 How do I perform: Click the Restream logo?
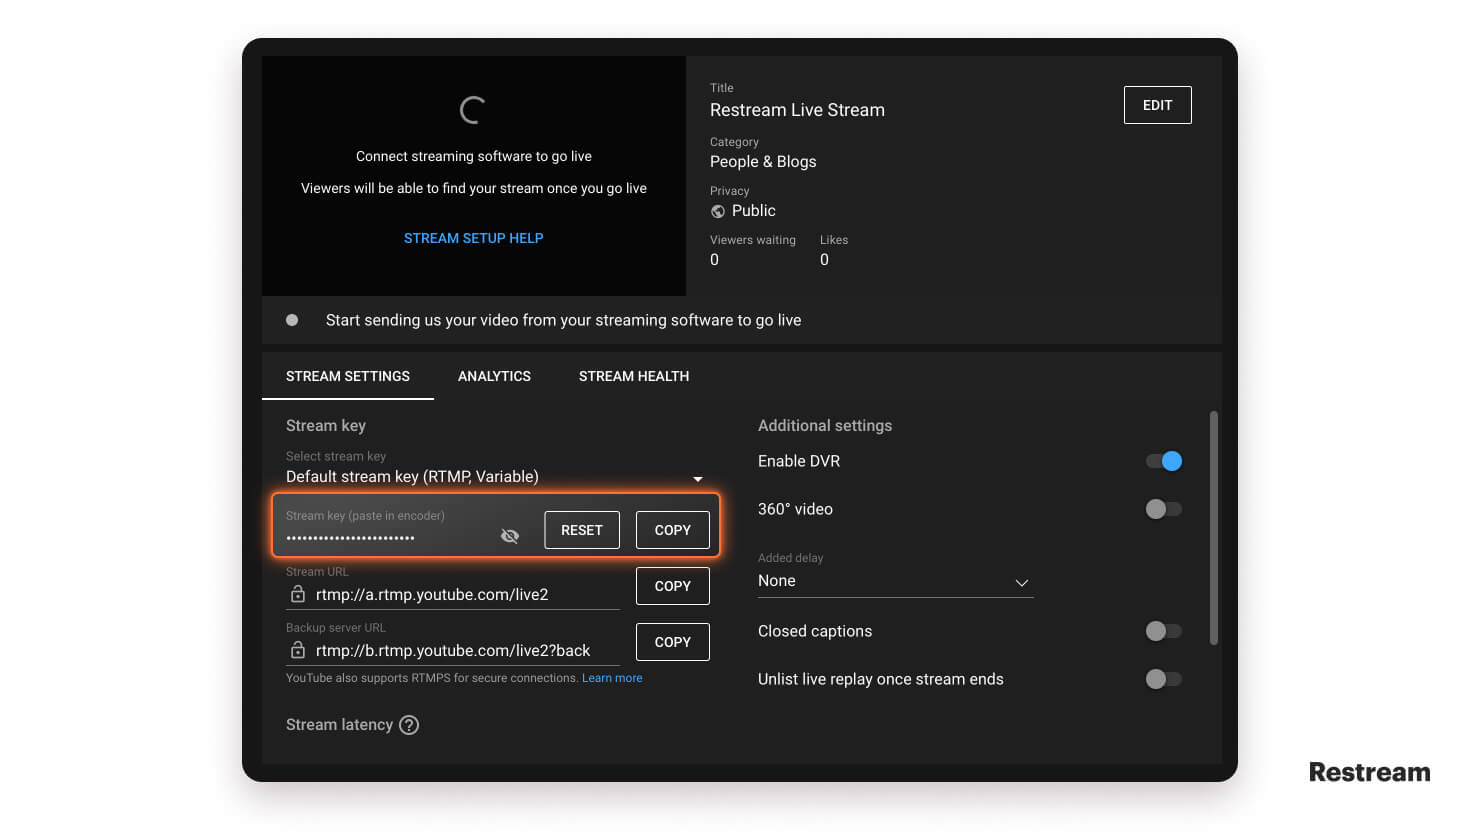[x=1369, y=771]
